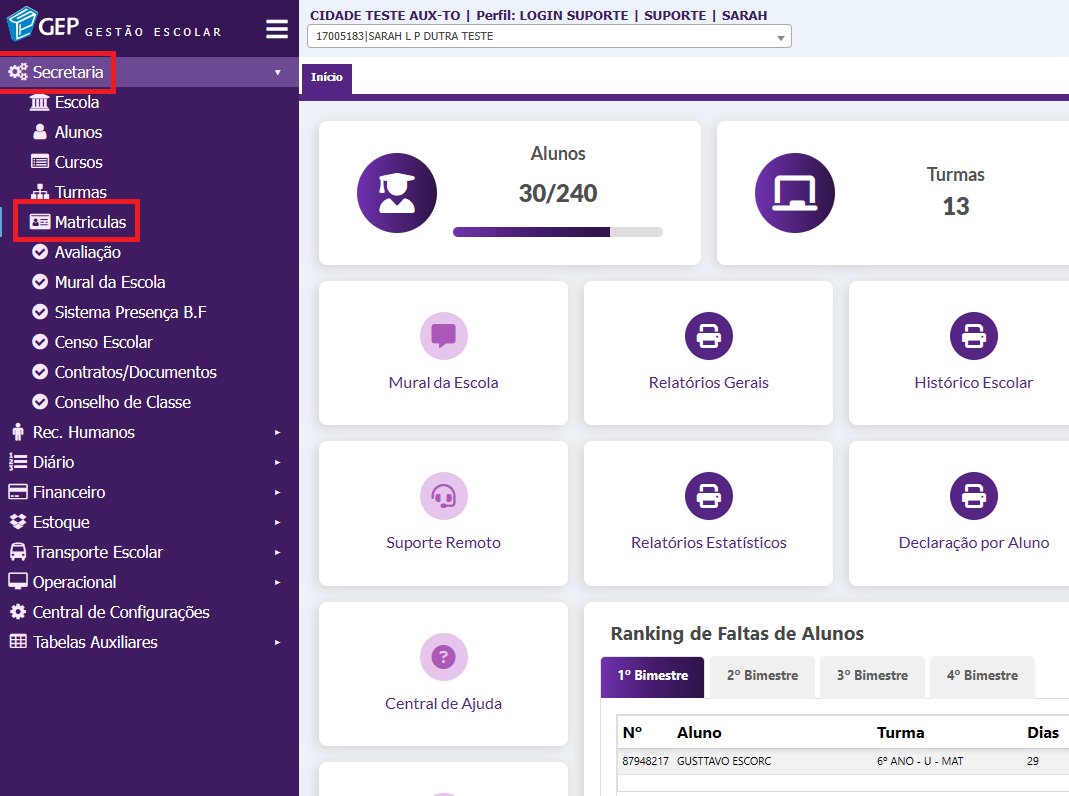
Task: Click the Alunos enrollment progress bar
Action: (557, 232)
